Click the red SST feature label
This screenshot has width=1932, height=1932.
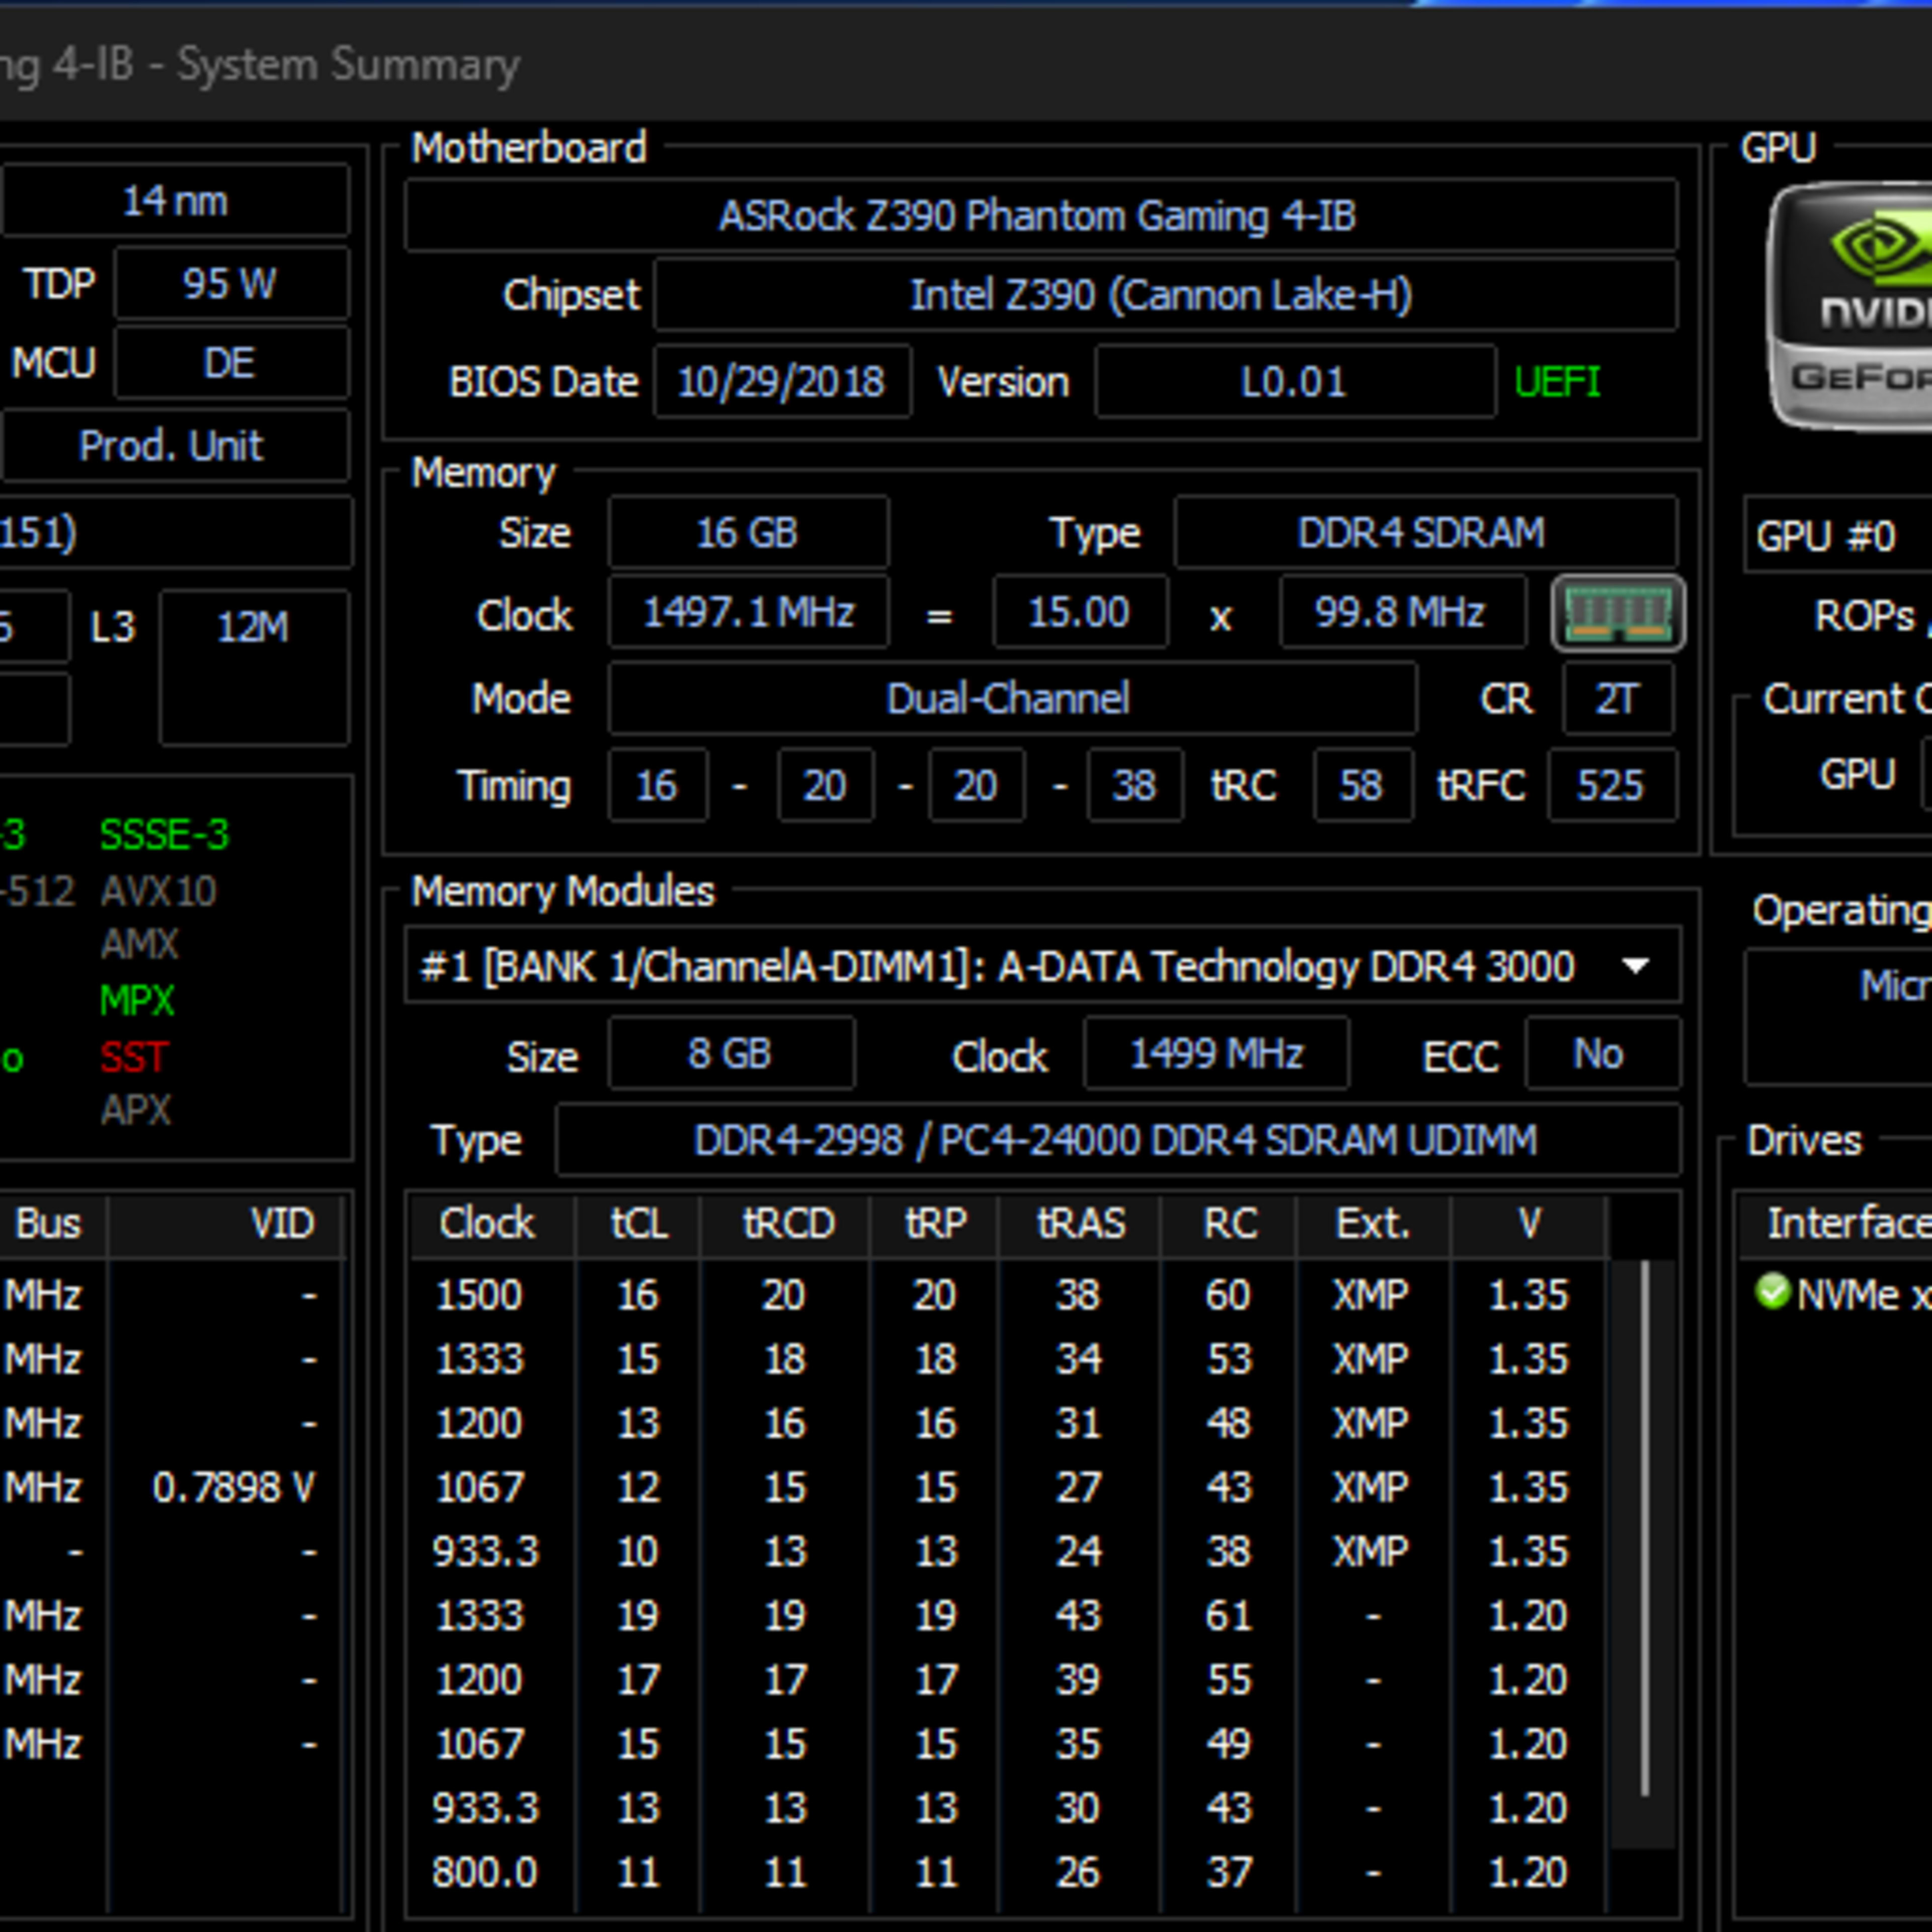134,1057
